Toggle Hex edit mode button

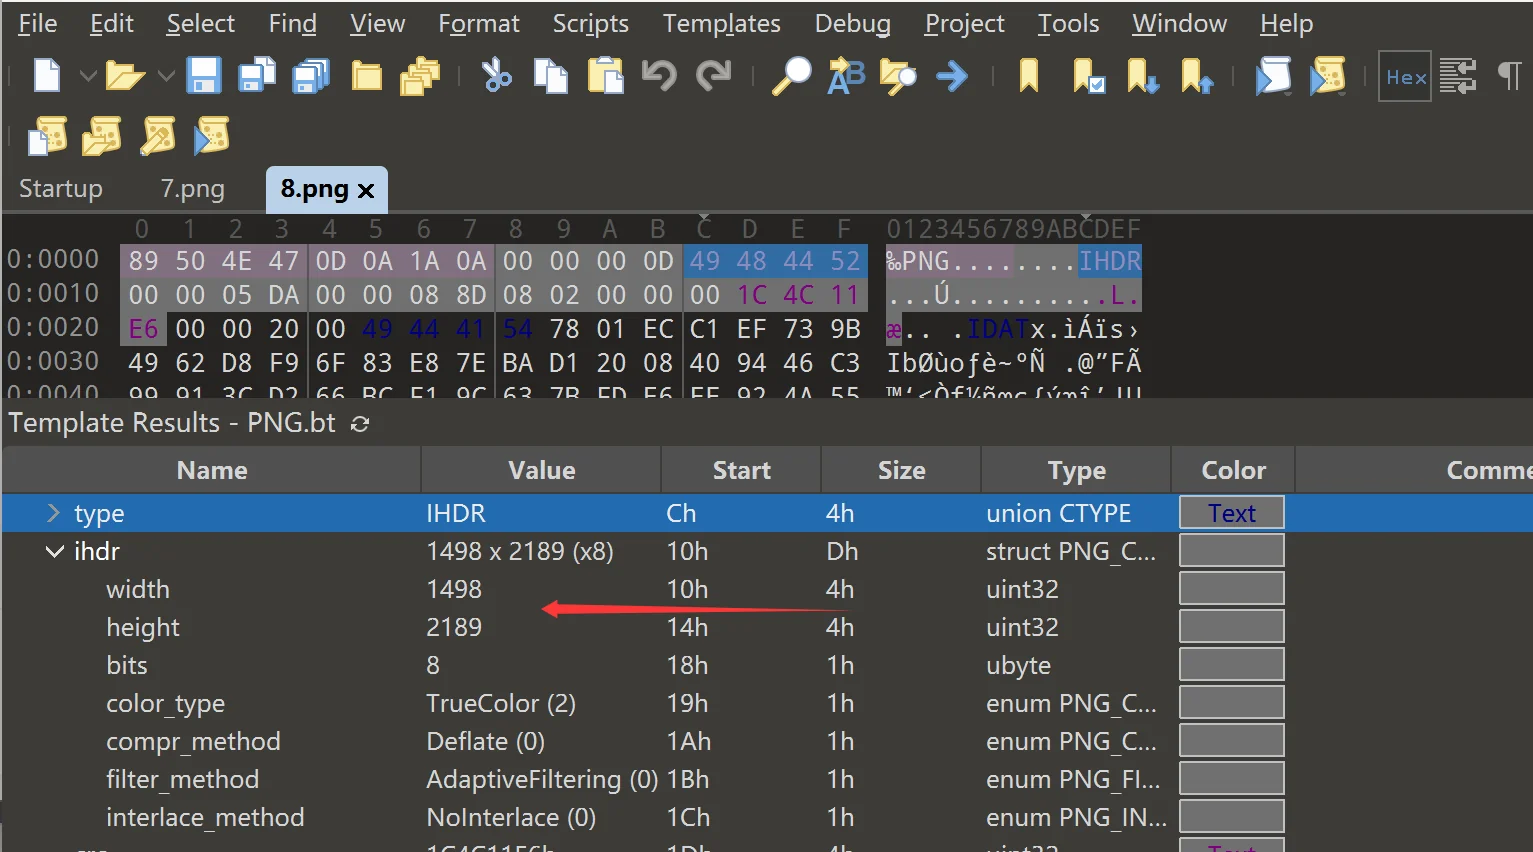pos(1405,77)
